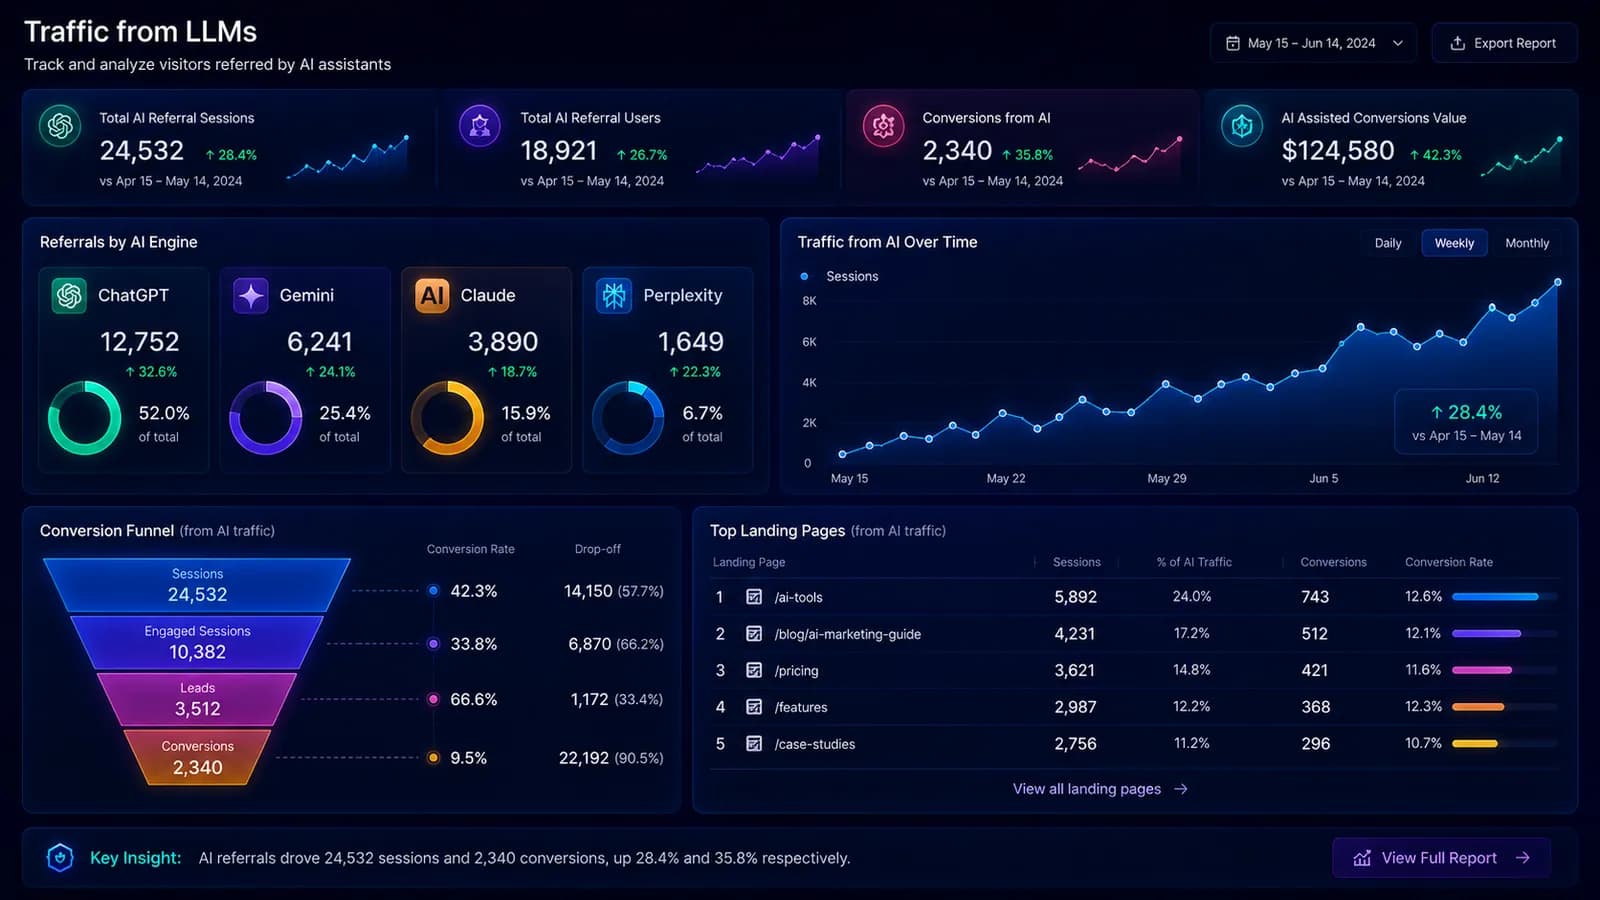Click the page icon beside /features
Image resolution: width=1600 pixels, height=900 pixels.
[x=754, y=707]
